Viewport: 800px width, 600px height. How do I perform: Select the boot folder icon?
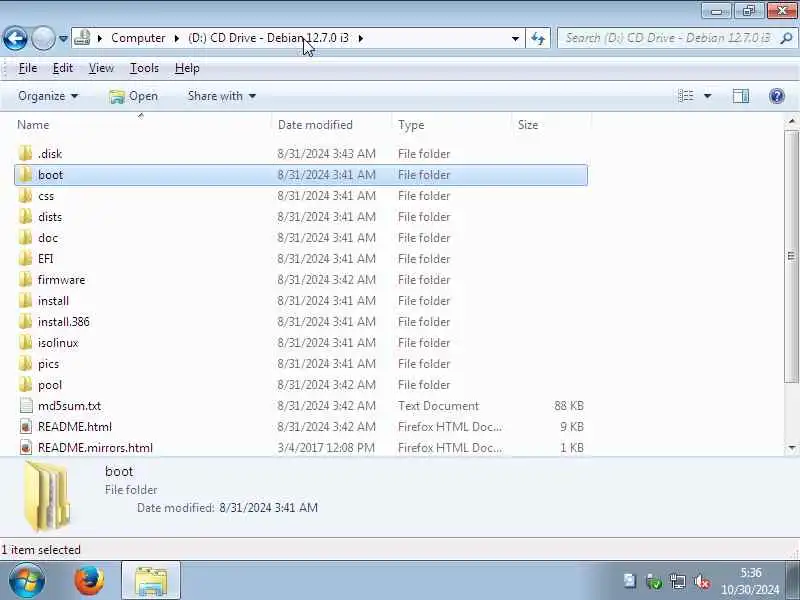pos(25,175)
